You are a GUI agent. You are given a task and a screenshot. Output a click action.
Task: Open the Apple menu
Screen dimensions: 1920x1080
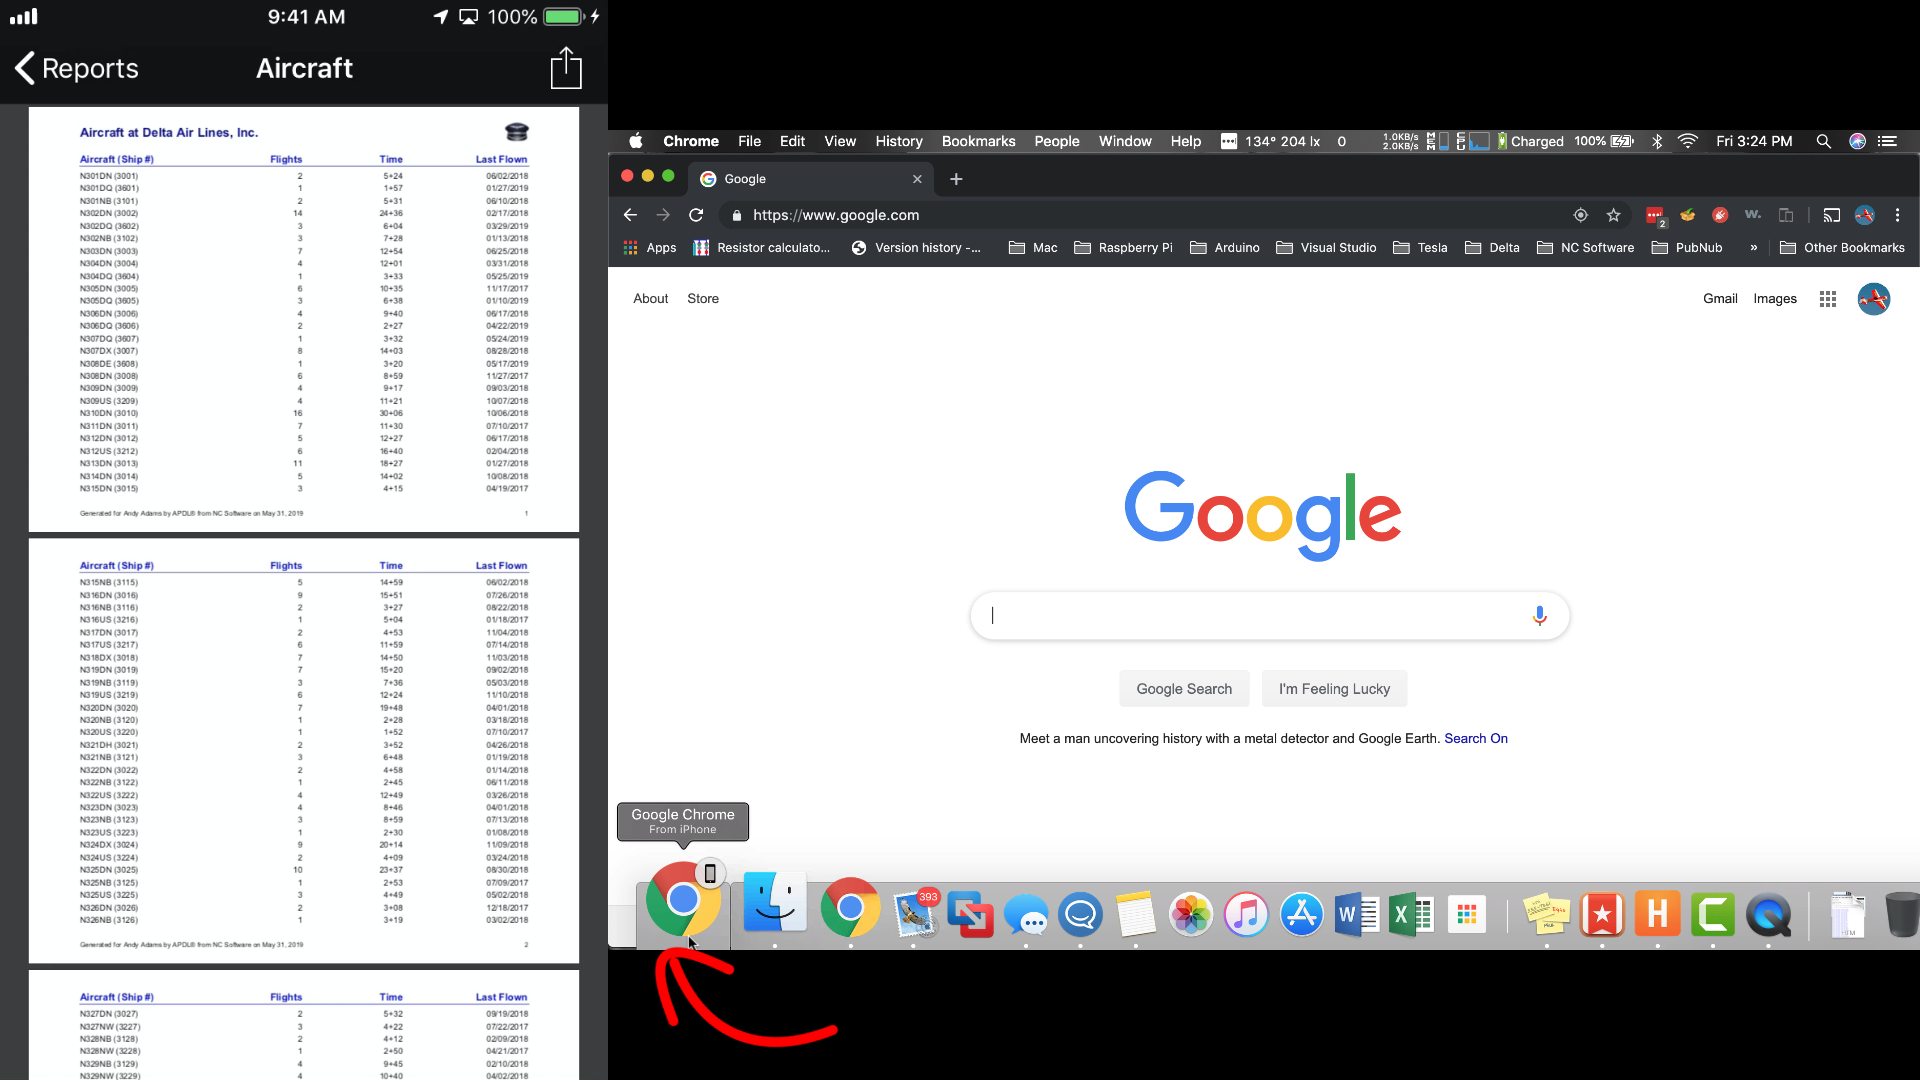(x=636, y=141)
